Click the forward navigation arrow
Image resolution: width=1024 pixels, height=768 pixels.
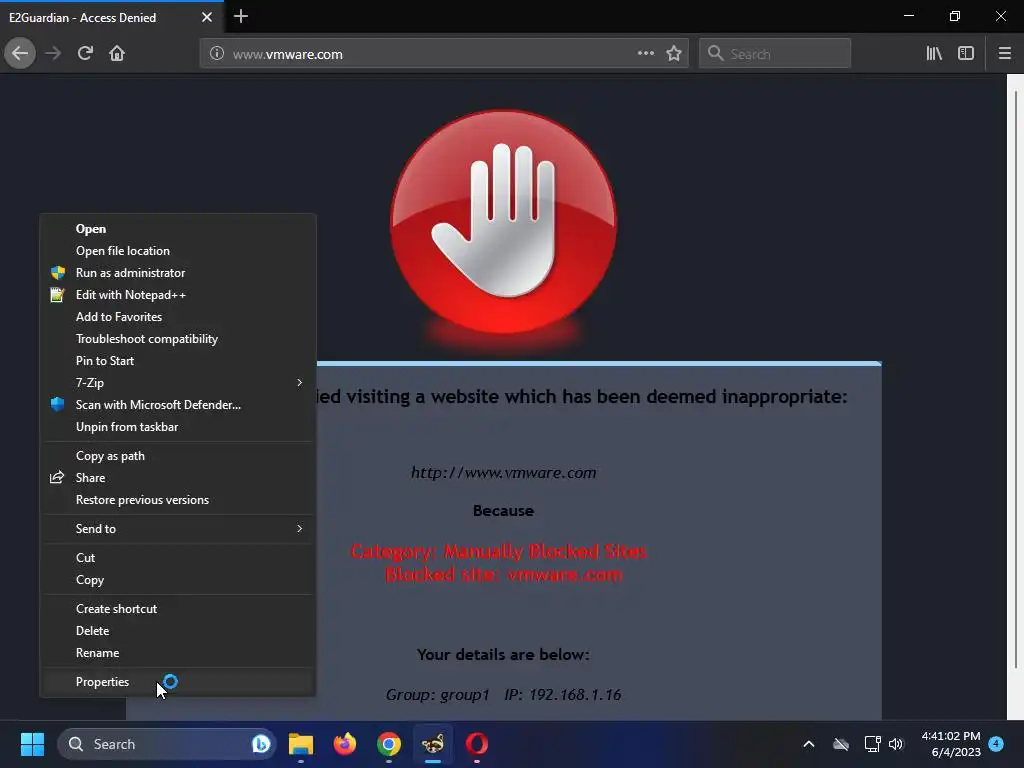pos(53,54)
